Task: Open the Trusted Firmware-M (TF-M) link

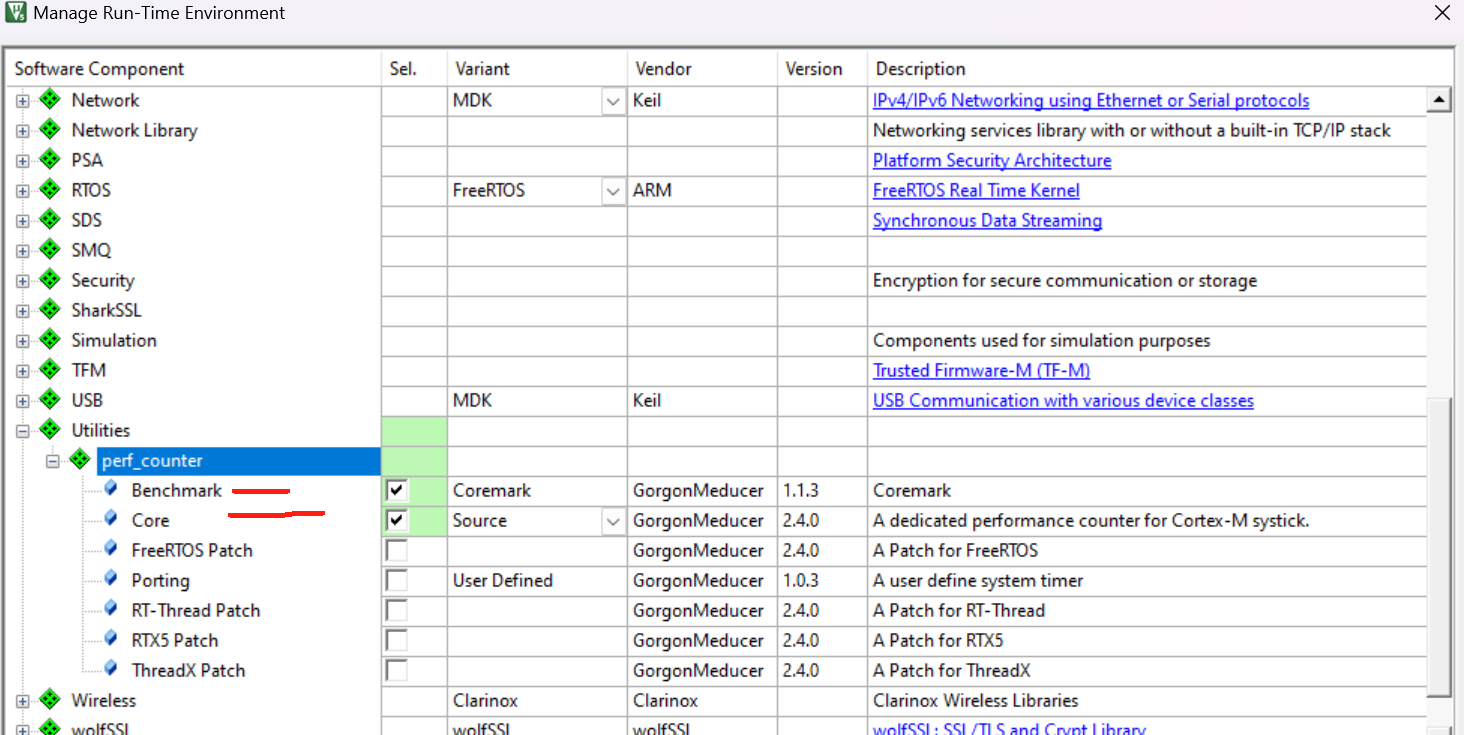Action: point(981,371)
